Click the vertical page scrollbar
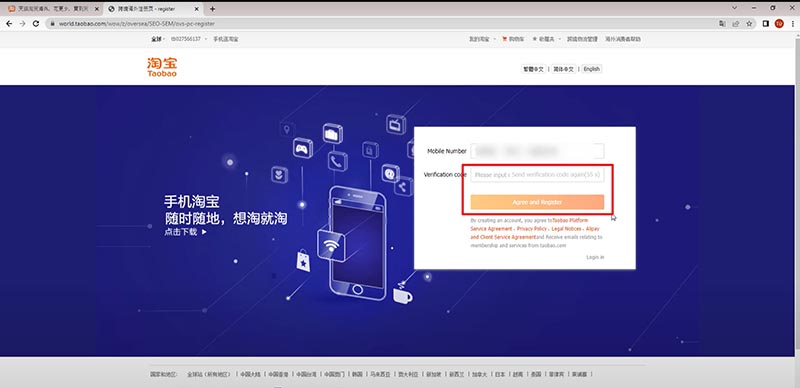 pyautogui.click(x=796, y=194)
